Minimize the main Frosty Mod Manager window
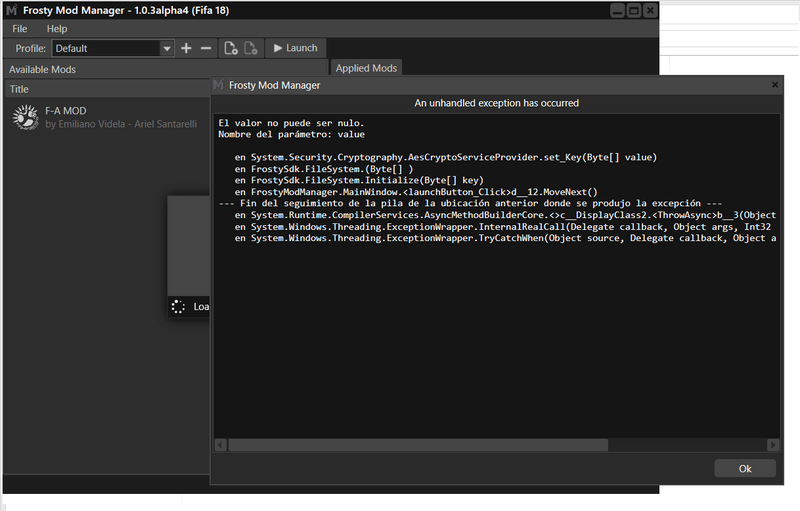 [617, 11]
